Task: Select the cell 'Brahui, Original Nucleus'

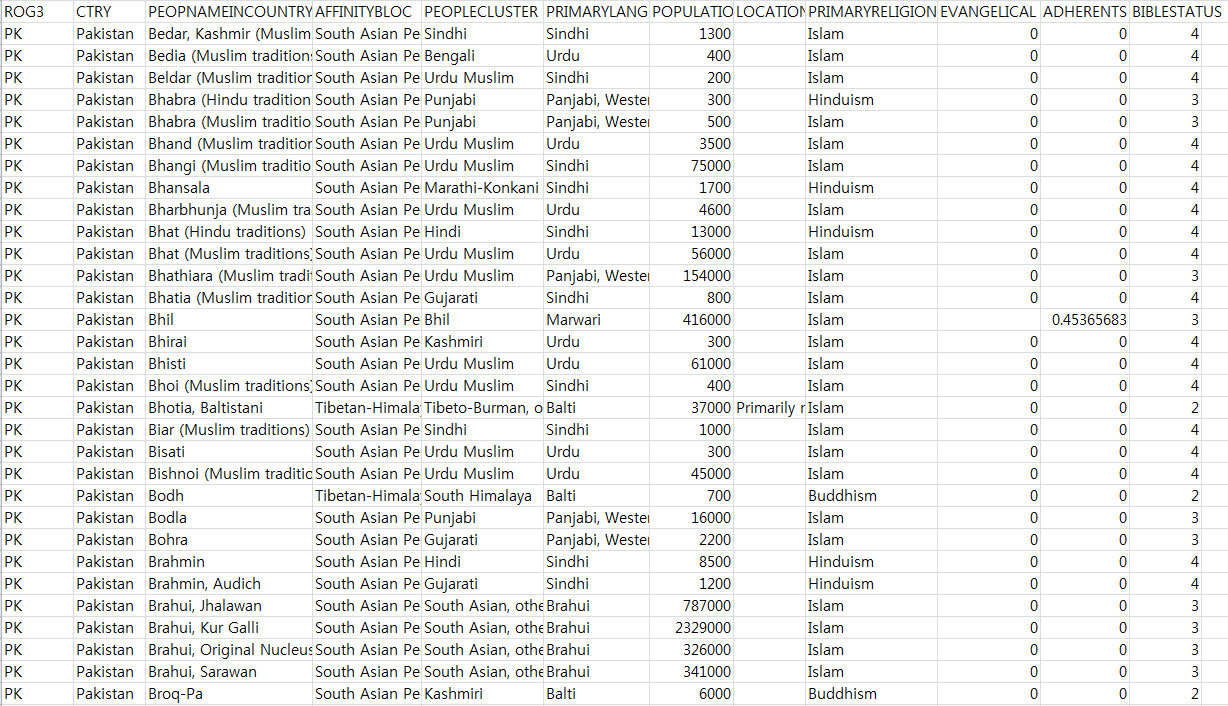Action: coord(229,650)
